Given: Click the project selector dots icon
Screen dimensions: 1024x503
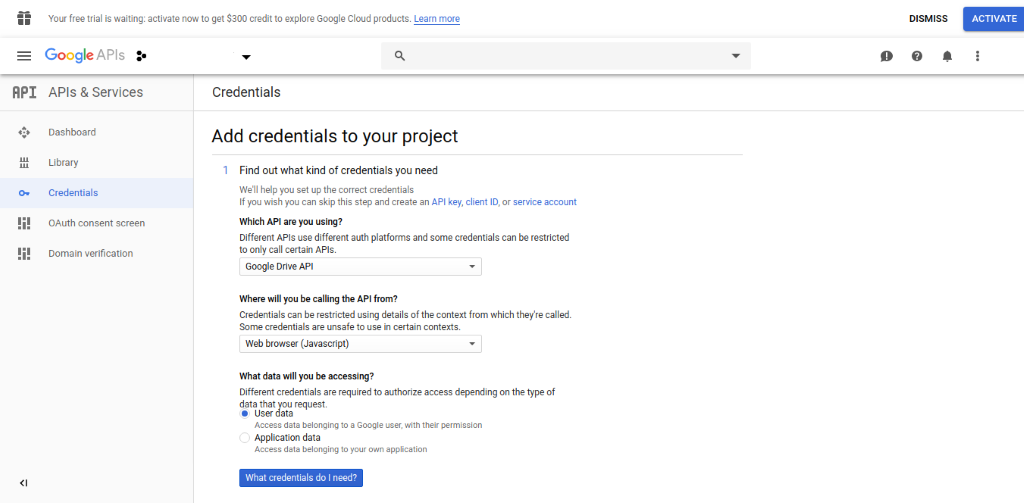Looking at the screenshot, I should [141, 56].
